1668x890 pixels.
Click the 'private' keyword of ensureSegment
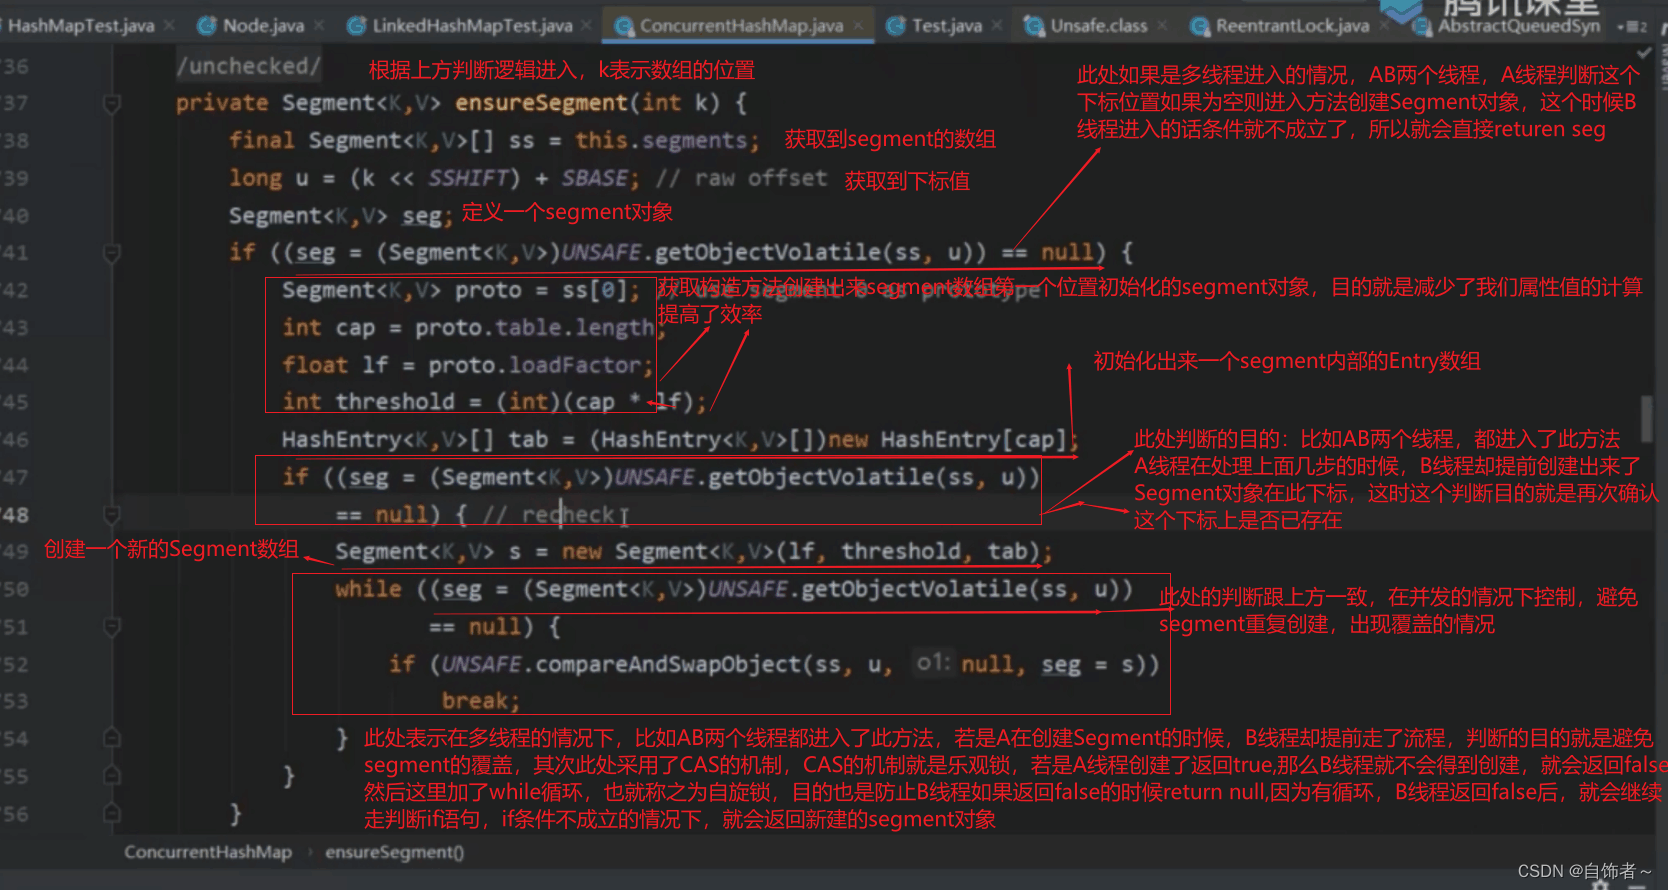pos(222,103)
